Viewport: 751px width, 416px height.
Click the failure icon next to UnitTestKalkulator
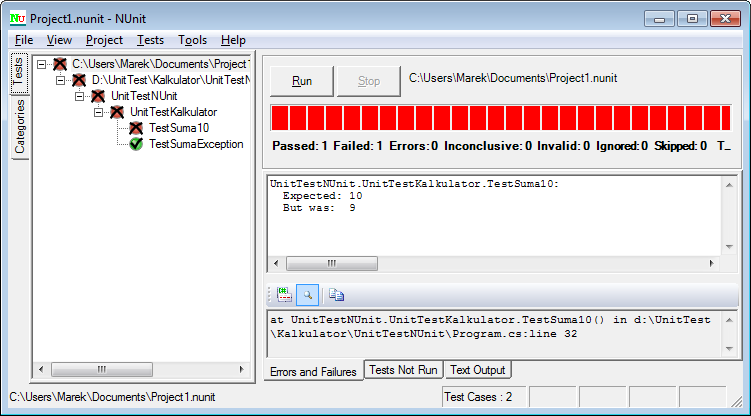coord(116,112)
